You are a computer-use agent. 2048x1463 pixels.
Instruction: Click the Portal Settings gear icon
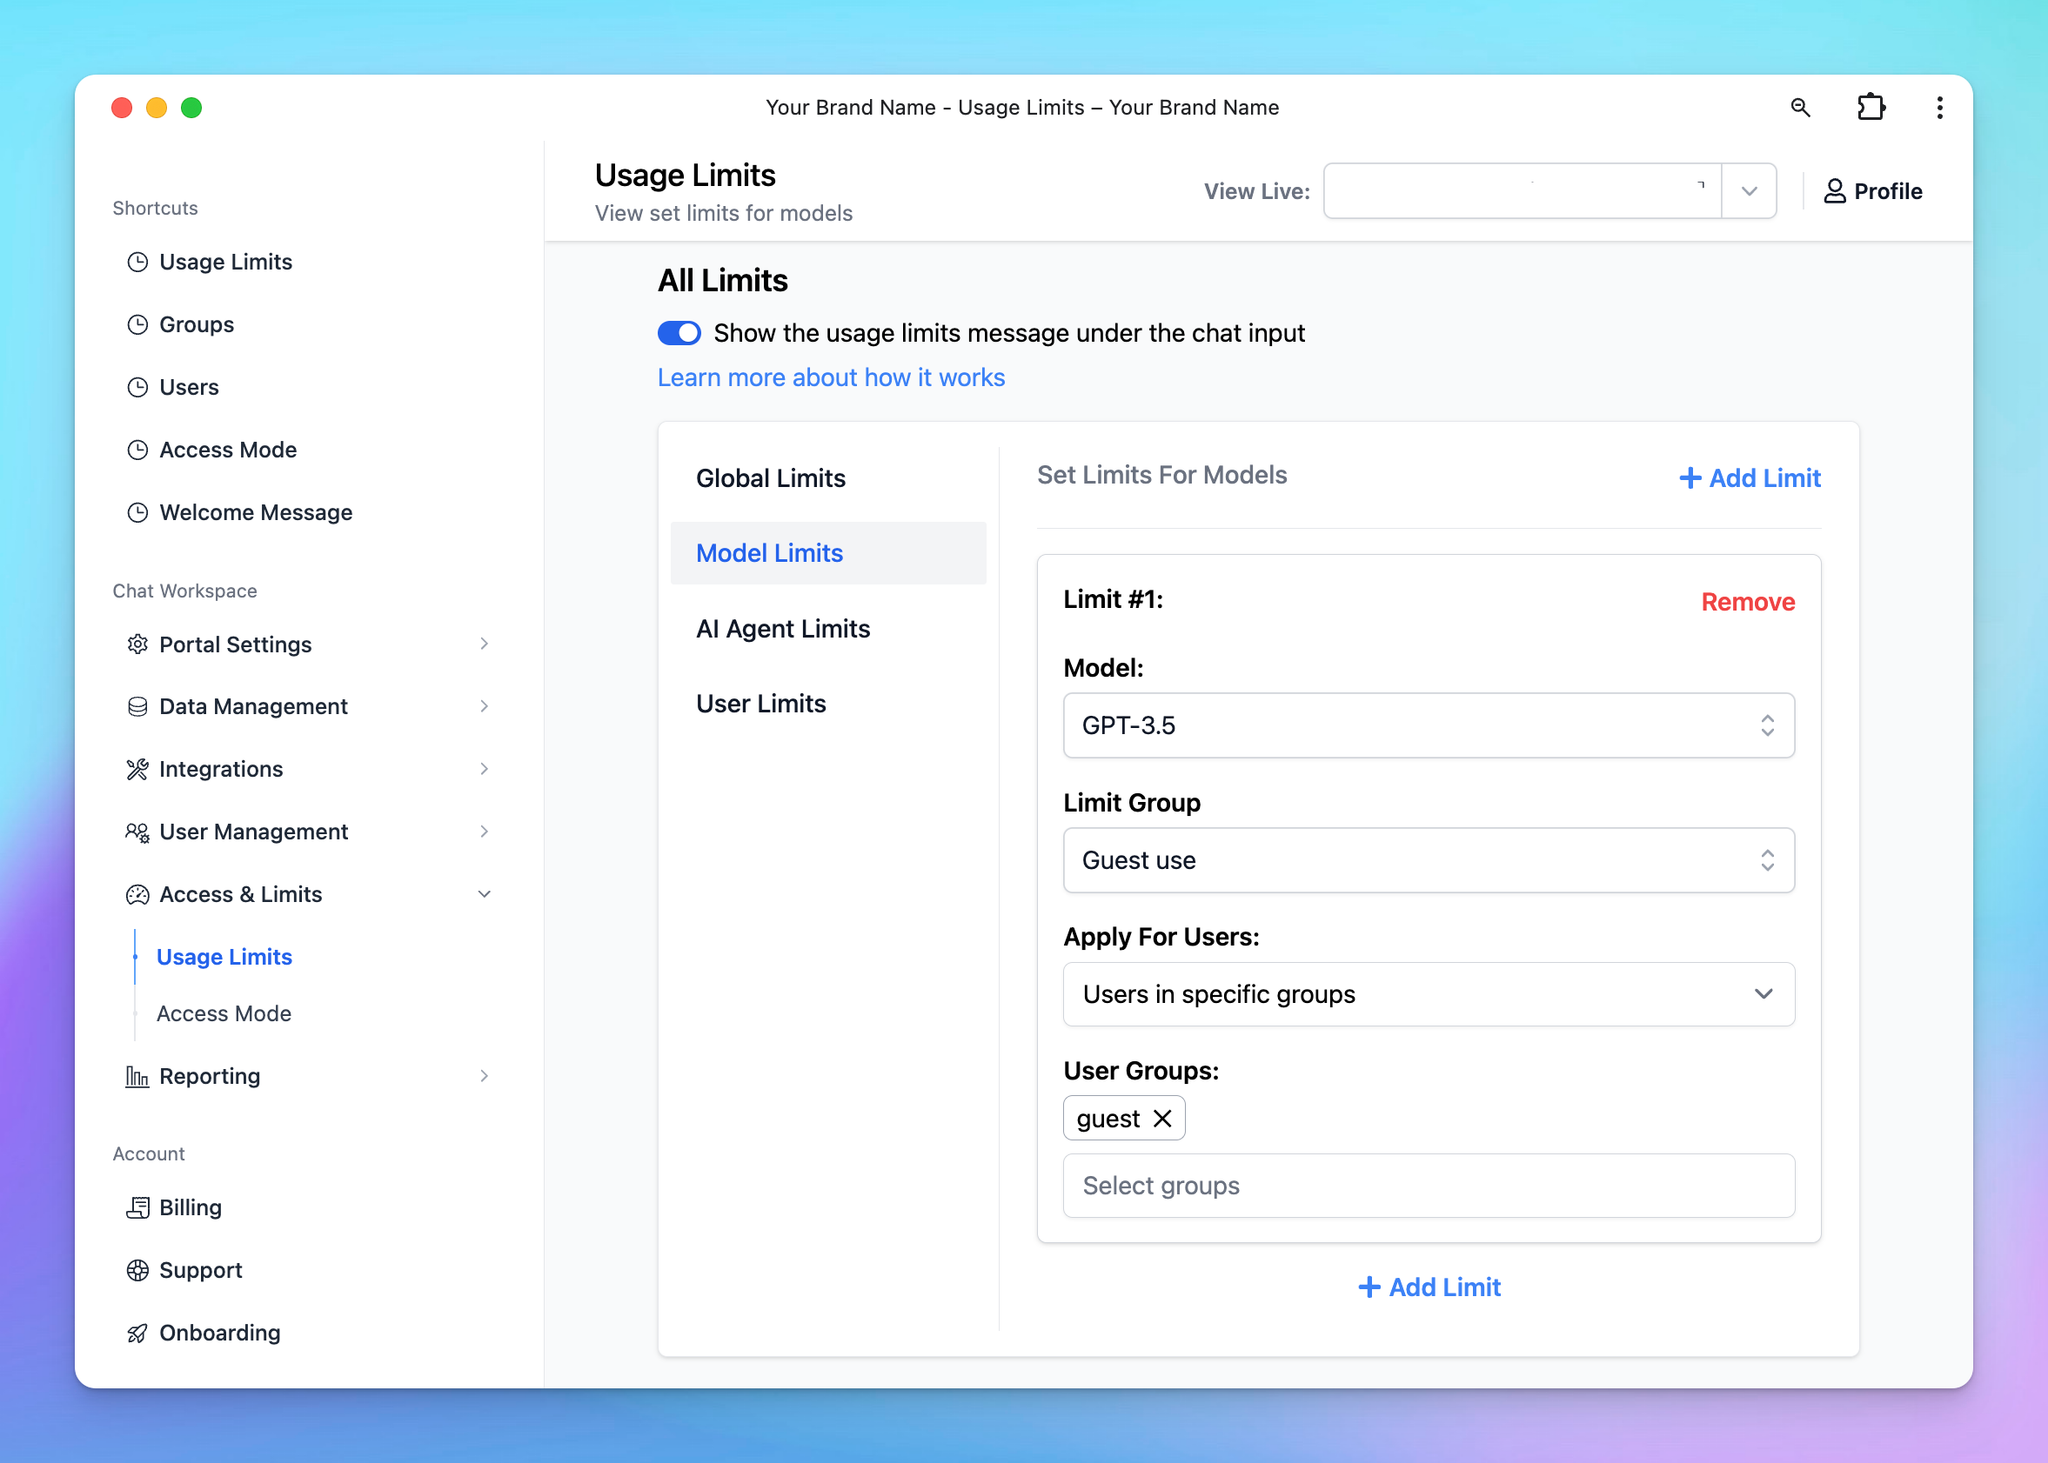(138, 644)
